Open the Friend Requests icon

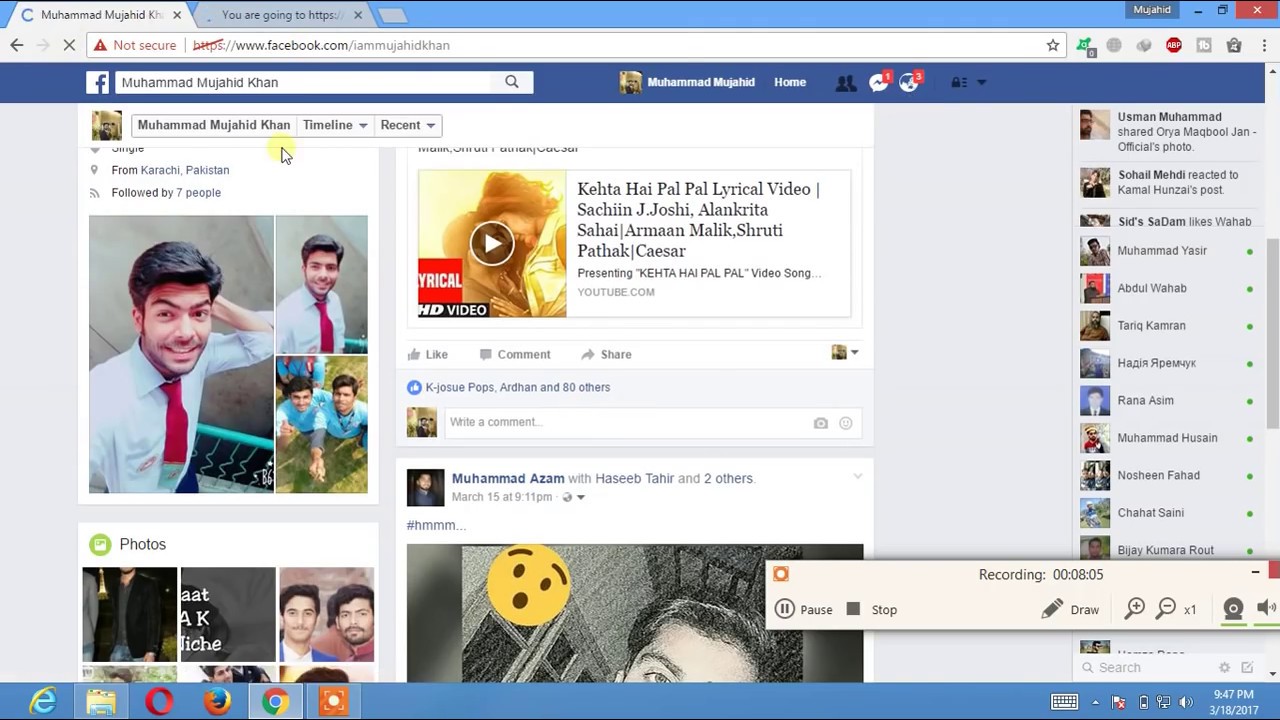coord(846,83)
